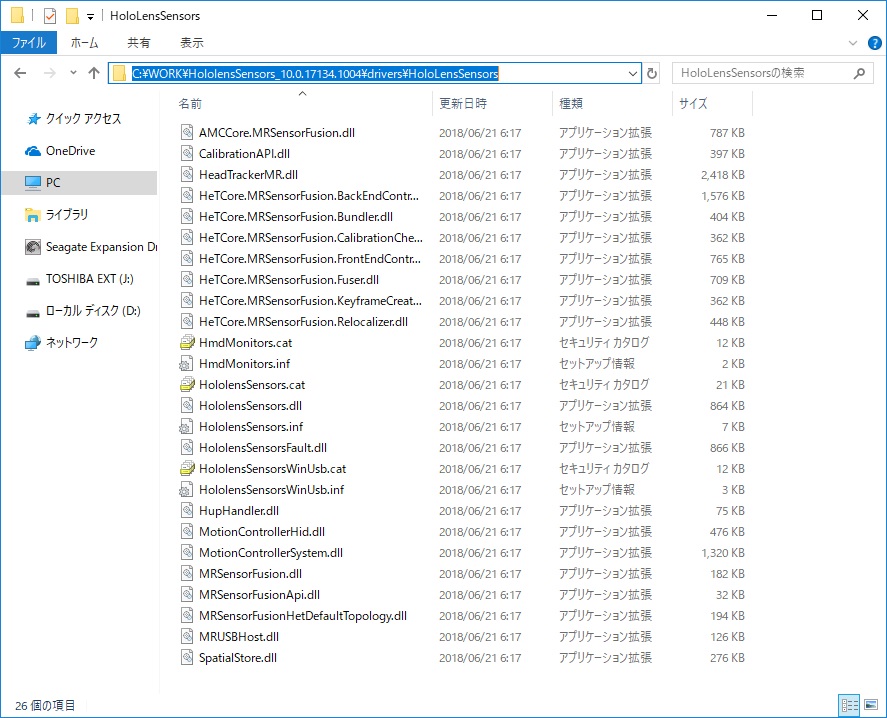This screenshot has height=718, width=887.
Task: Switch to details view icon in status bar
Action: (849, 705)
